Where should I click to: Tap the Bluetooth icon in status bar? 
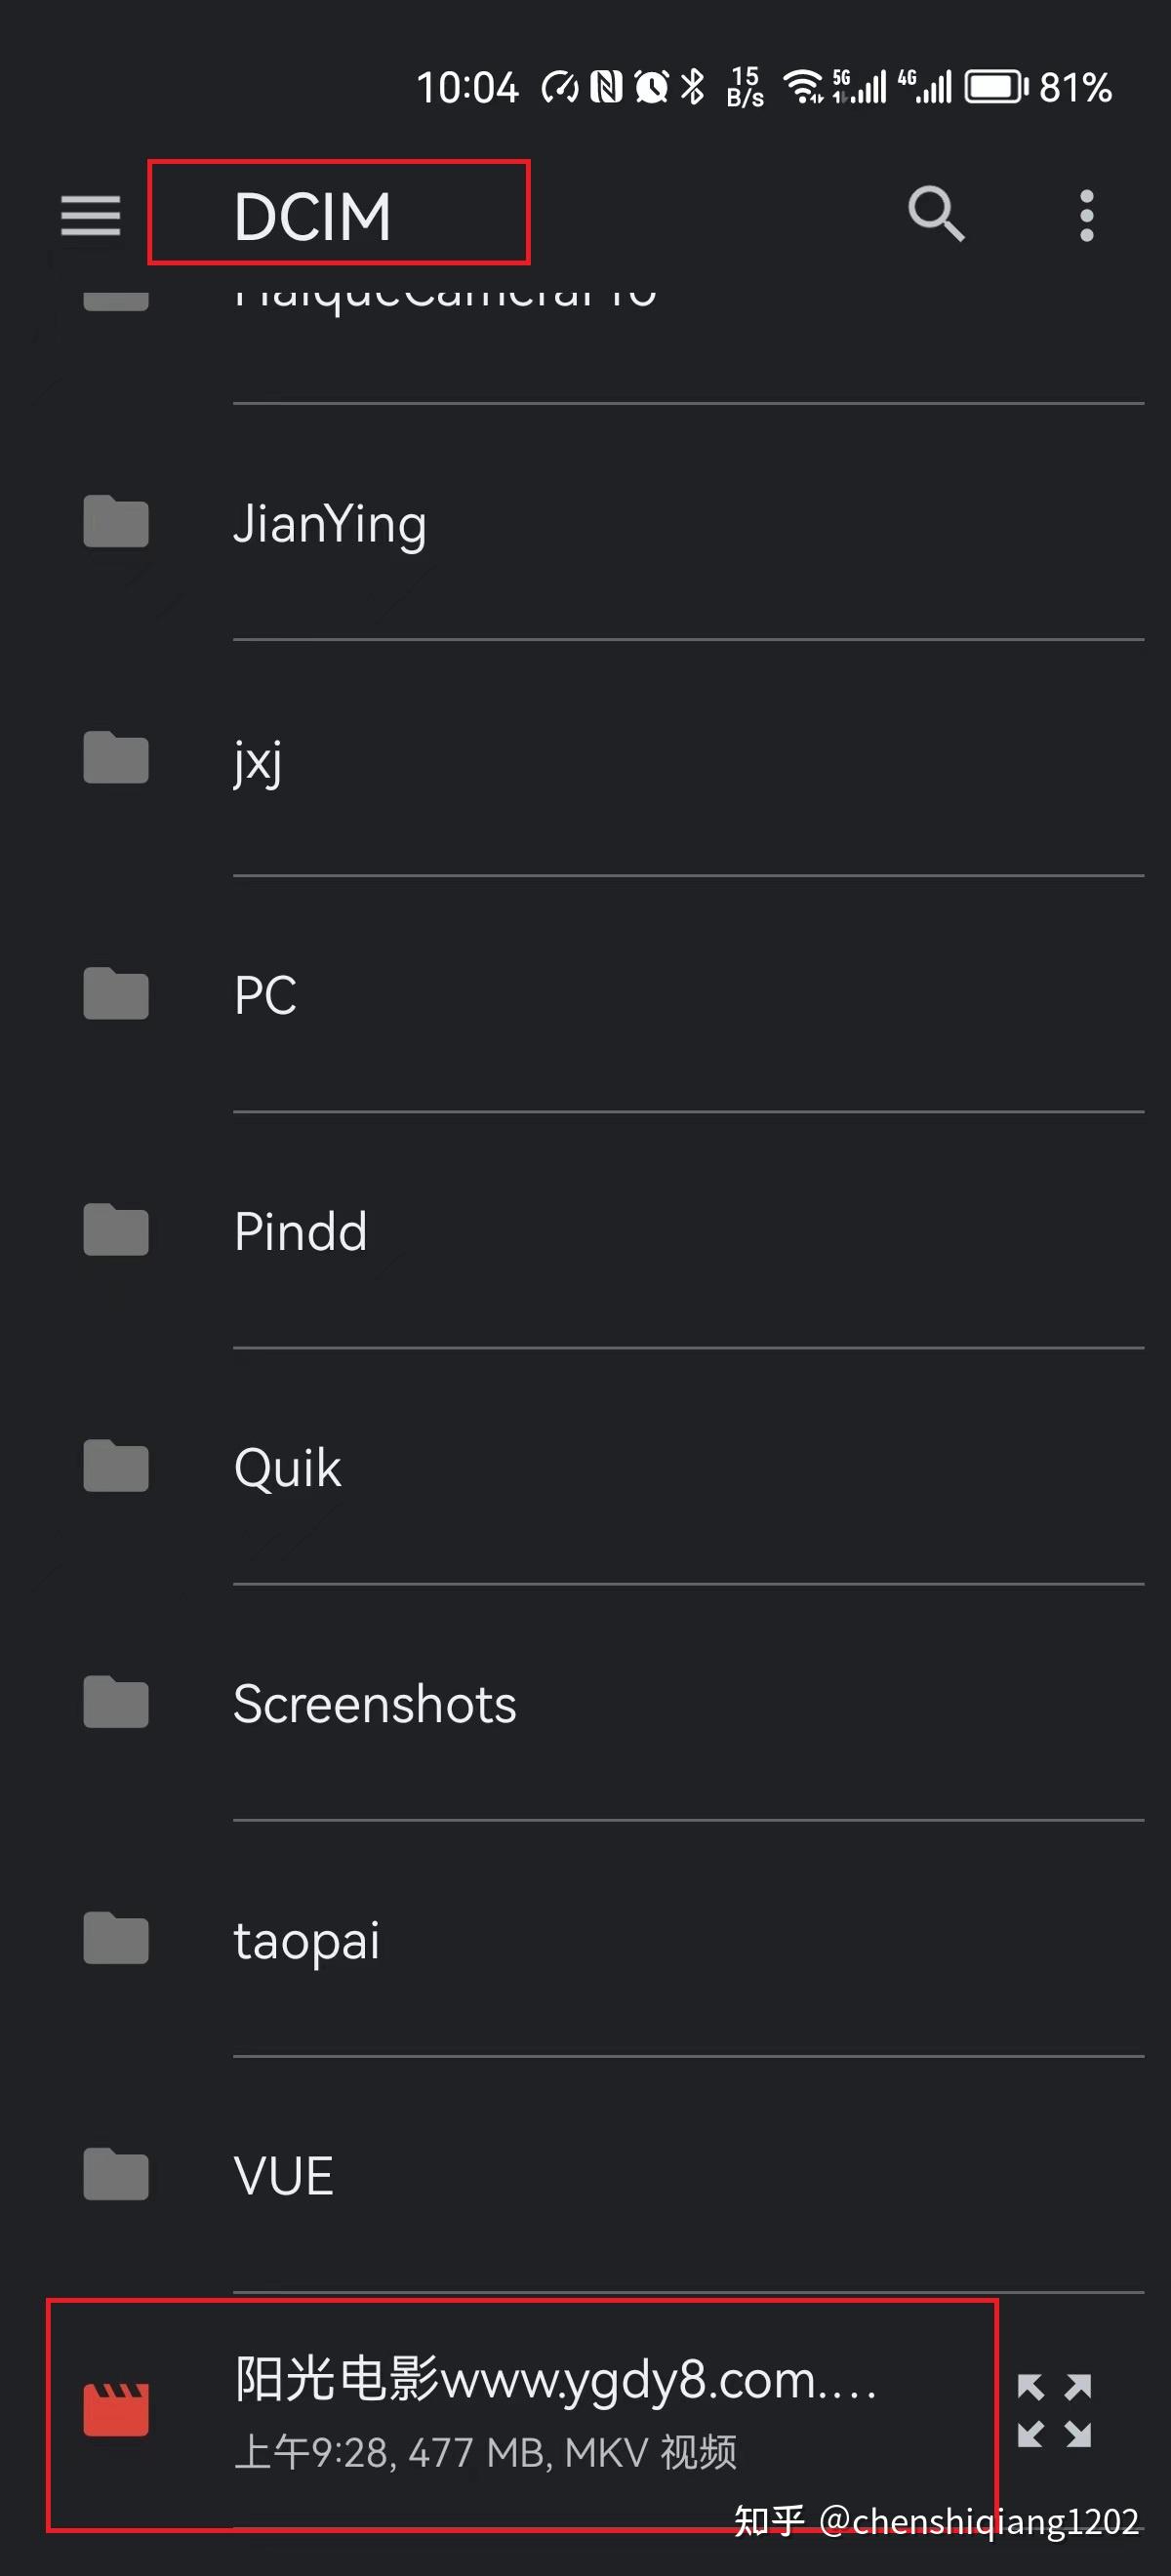pos(692,87)
